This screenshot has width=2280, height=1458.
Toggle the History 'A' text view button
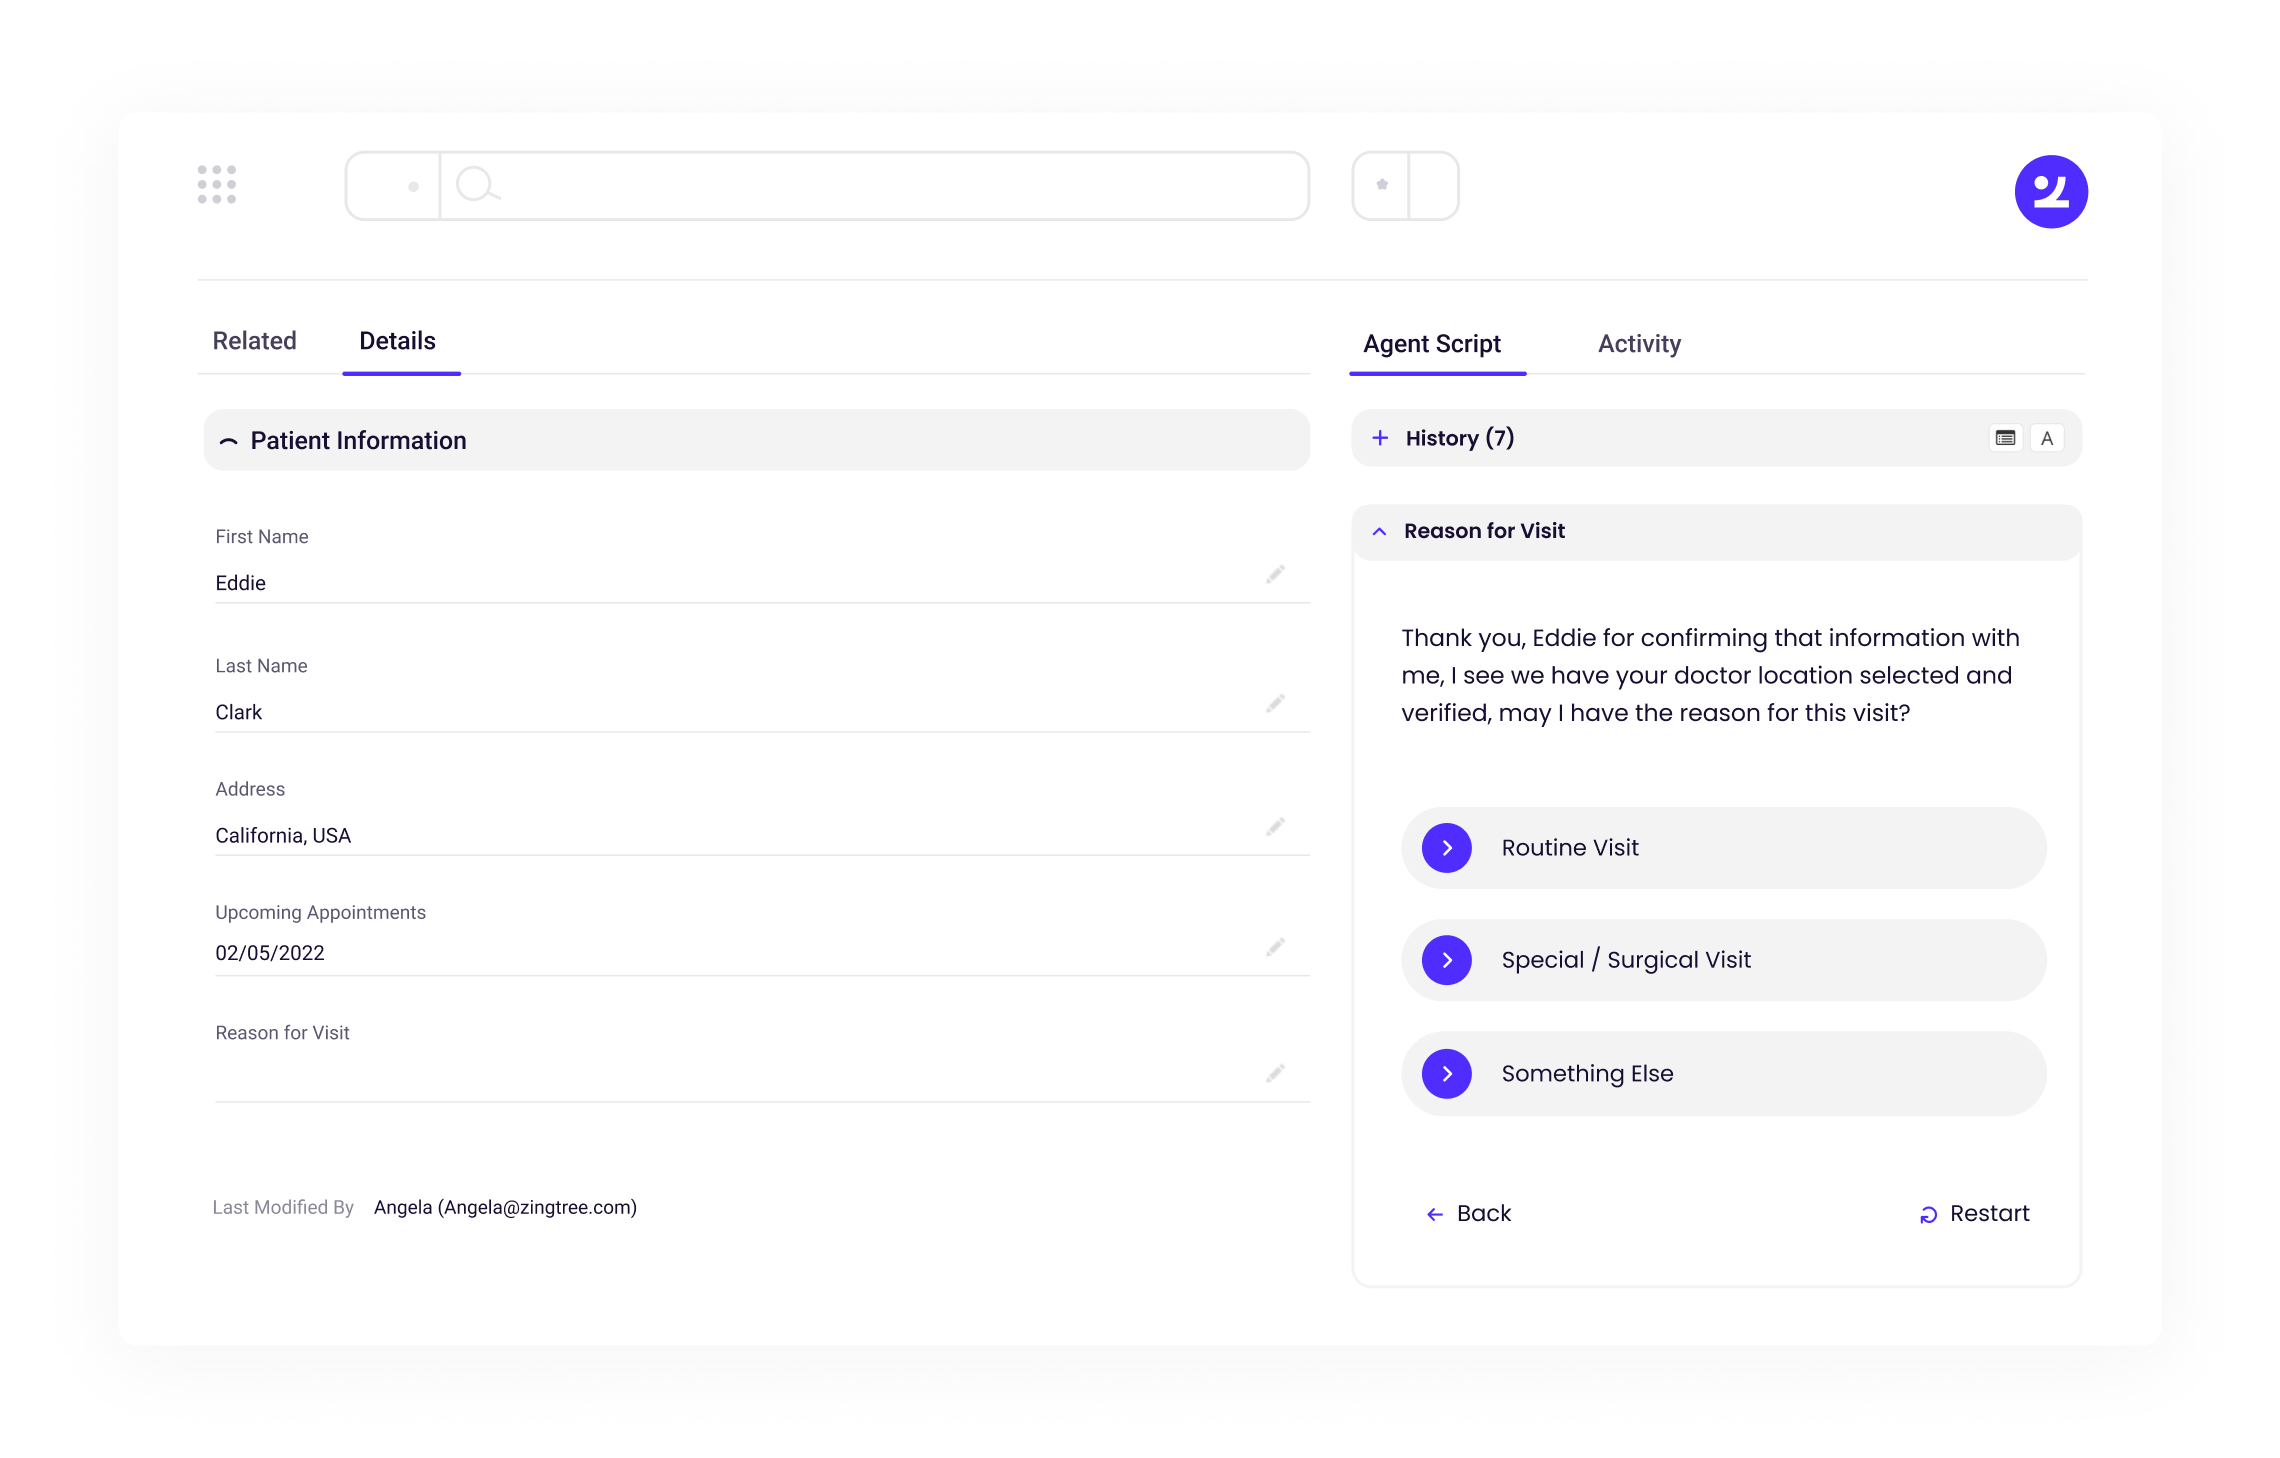point(2047,438)
